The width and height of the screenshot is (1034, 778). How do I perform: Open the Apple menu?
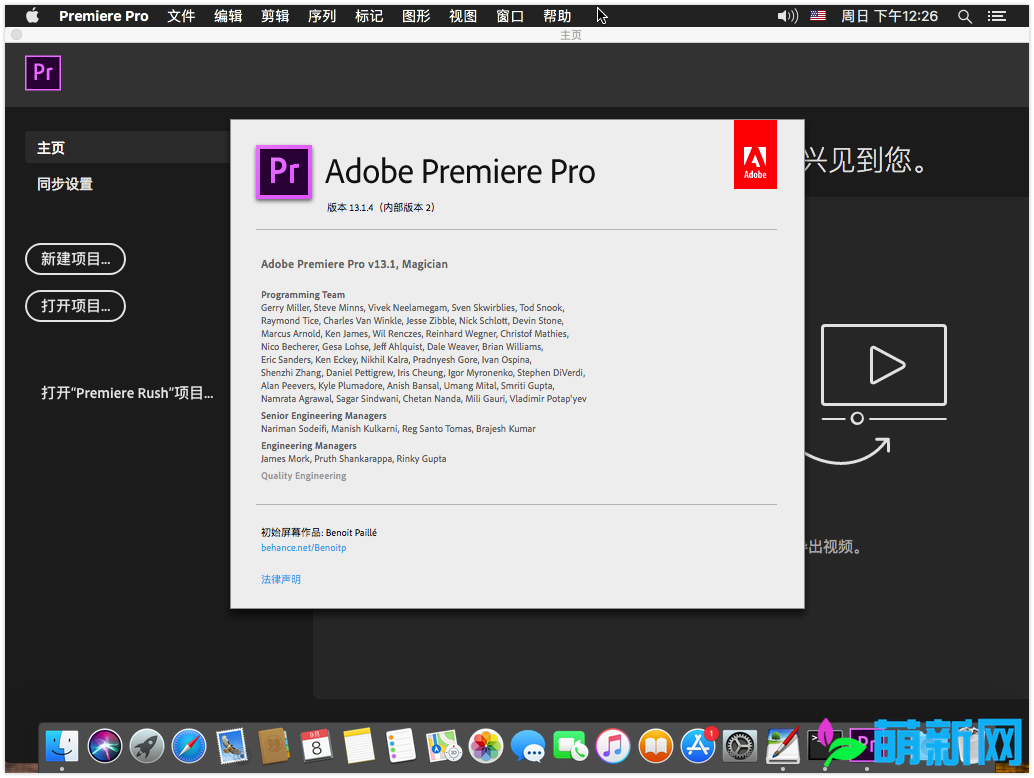(32, 16)
